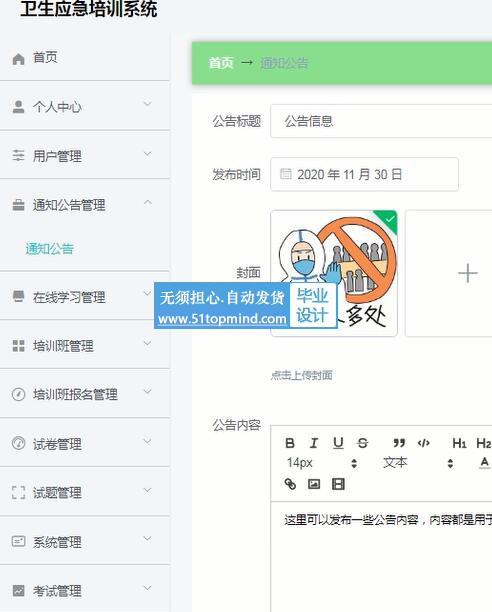Expand the 试卷管理 sidebar menu

(x=85, y=443)
